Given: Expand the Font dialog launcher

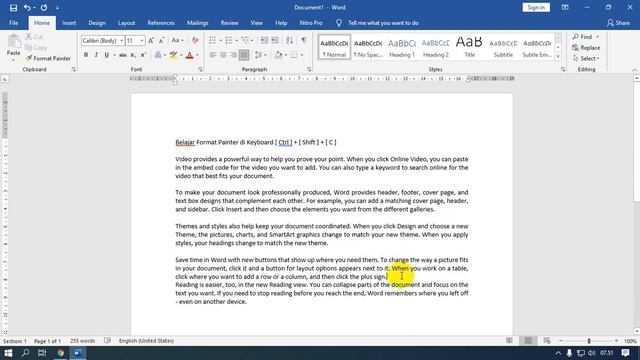Looking at the screenshot, I should coord(200,69).
